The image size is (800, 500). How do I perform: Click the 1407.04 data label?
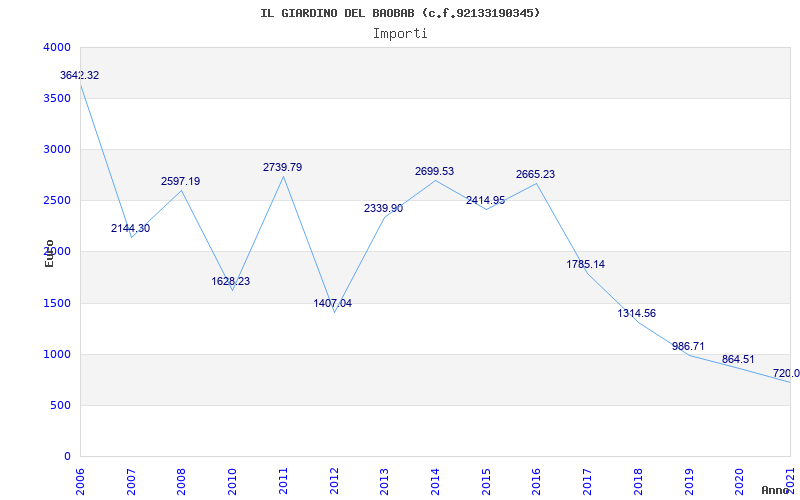333,304
